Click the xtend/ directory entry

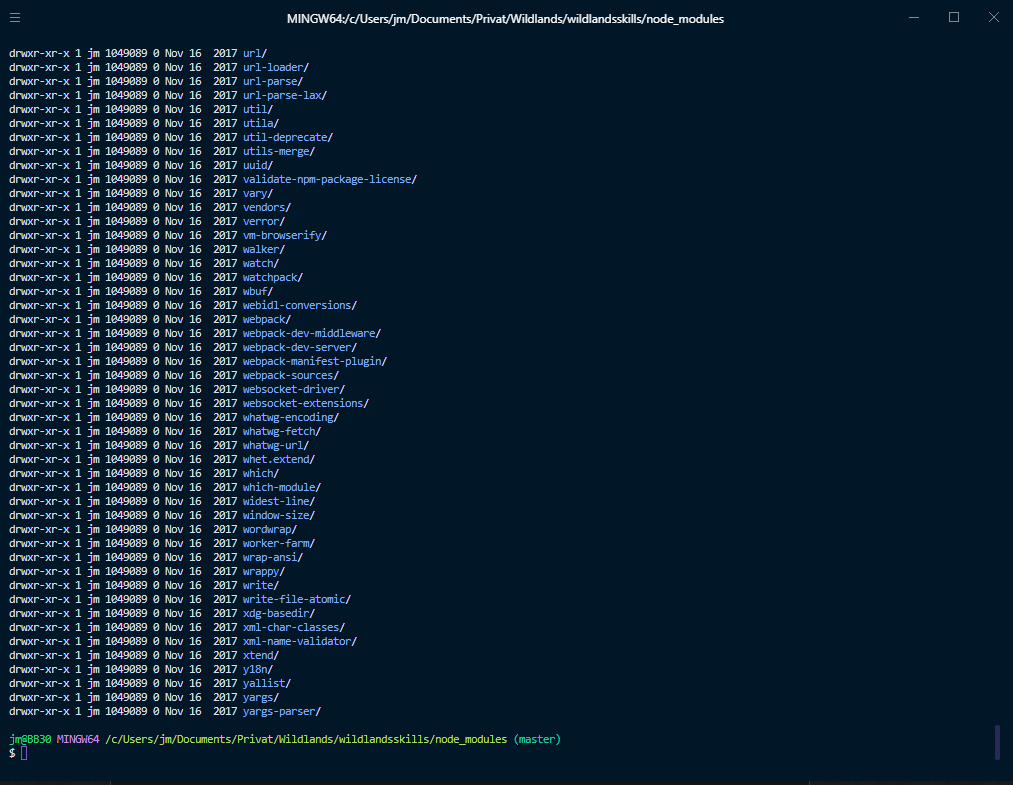(x=261, y=655)
